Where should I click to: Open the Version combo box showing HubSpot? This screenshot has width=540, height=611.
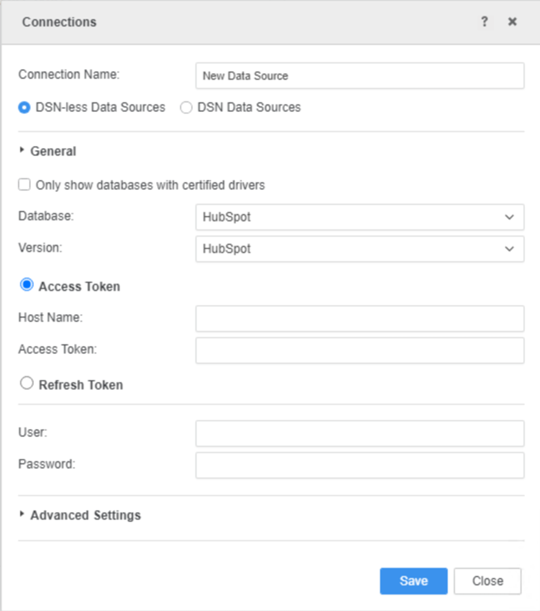(360, 249)
